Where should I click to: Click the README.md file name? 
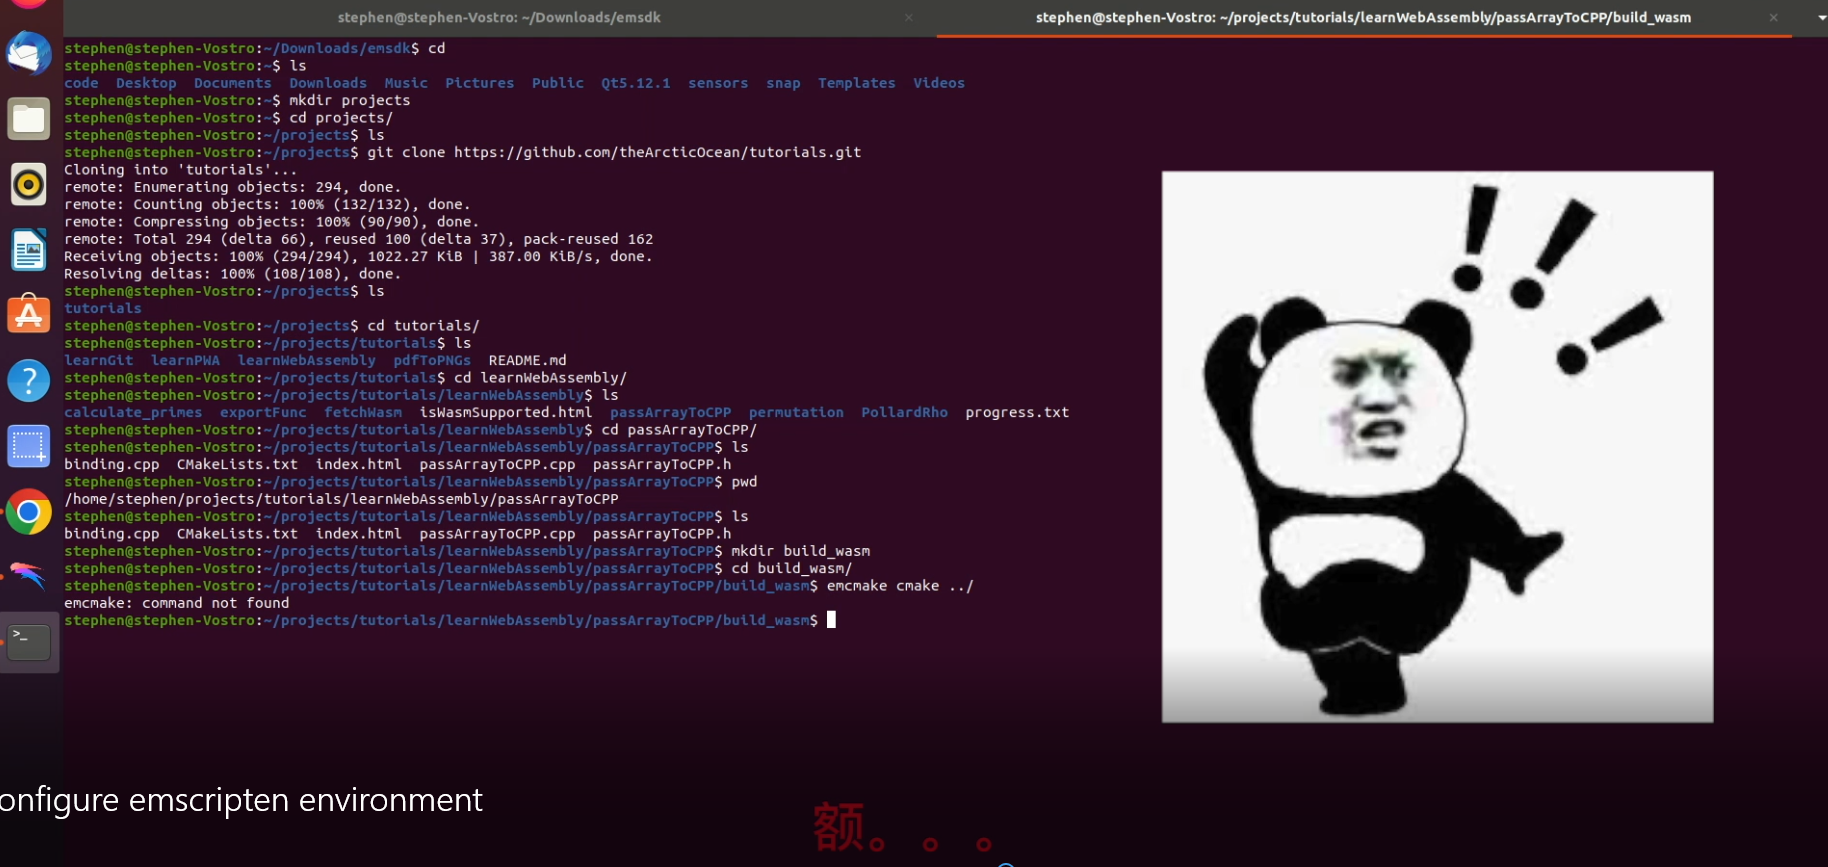coord(527,360)
